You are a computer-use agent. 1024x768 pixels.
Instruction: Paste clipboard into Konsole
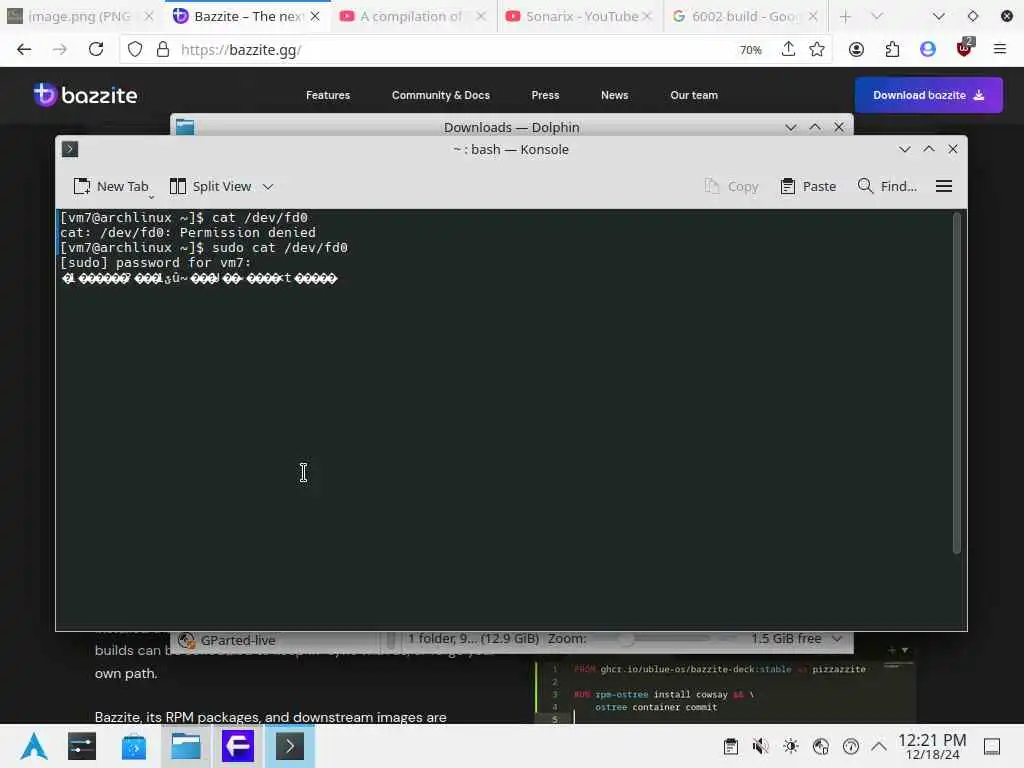tap(808, 187)
